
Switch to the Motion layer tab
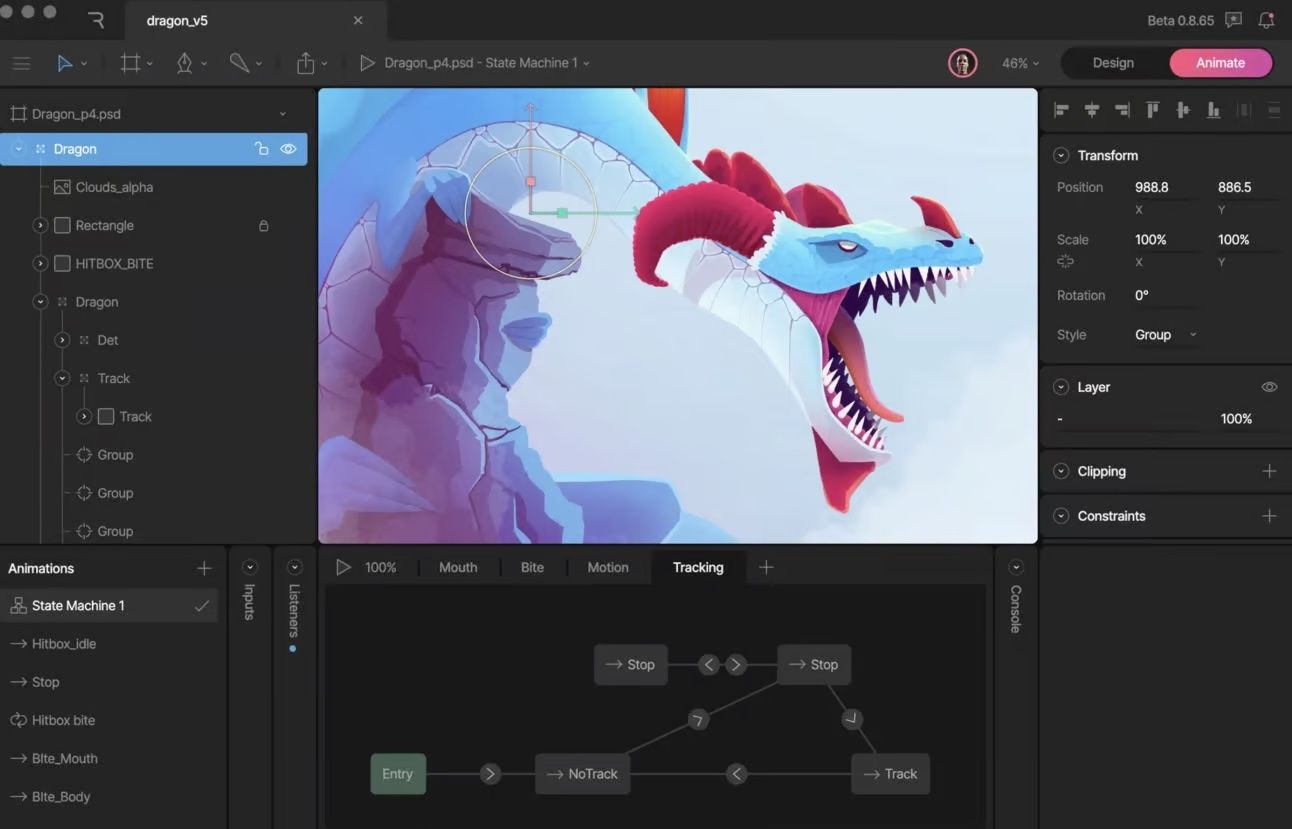(x=608, y=568)
